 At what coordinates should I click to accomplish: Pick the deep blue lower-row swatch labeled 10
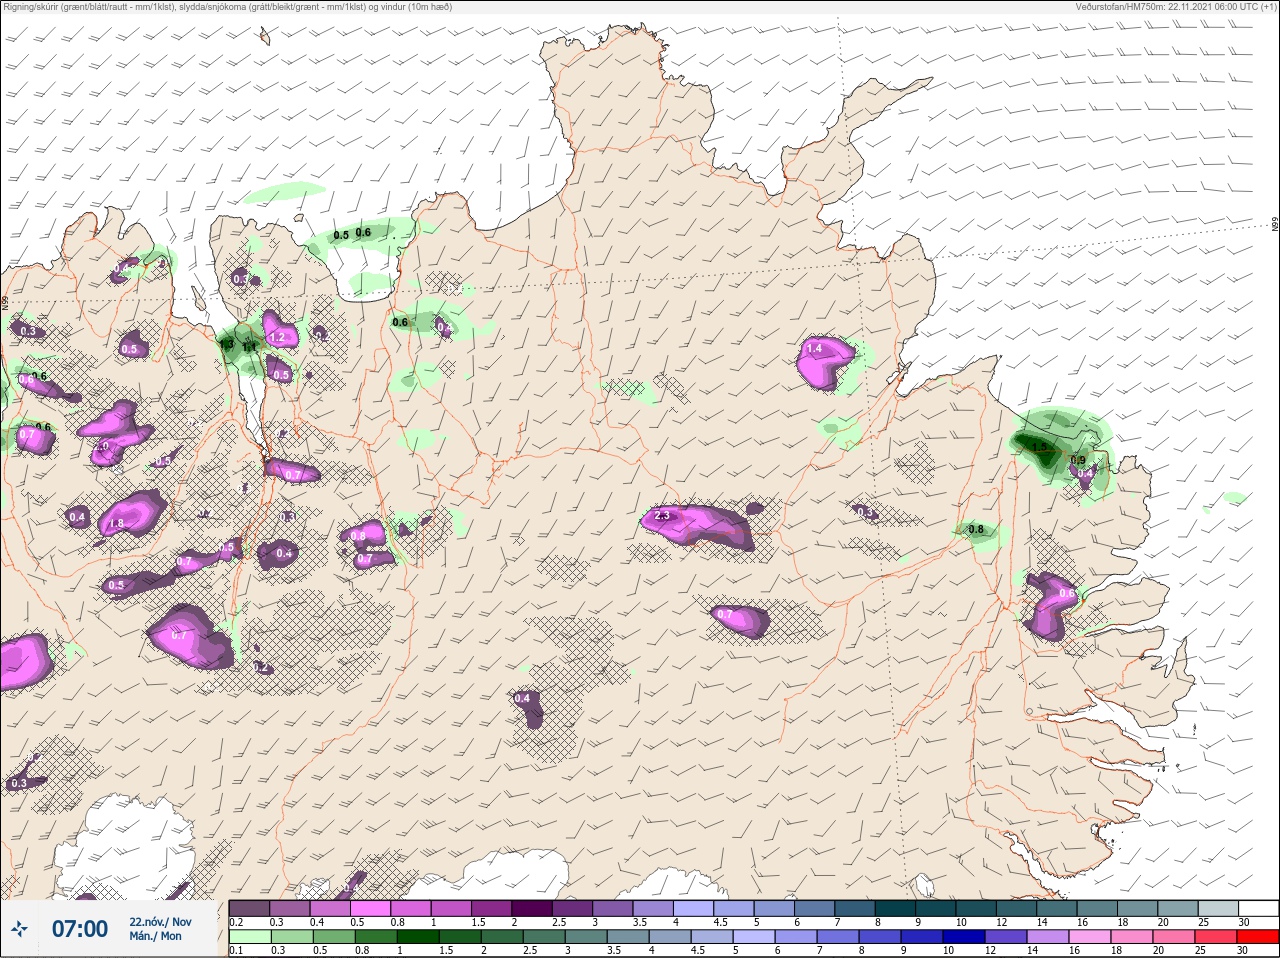(x=962, y=937)
